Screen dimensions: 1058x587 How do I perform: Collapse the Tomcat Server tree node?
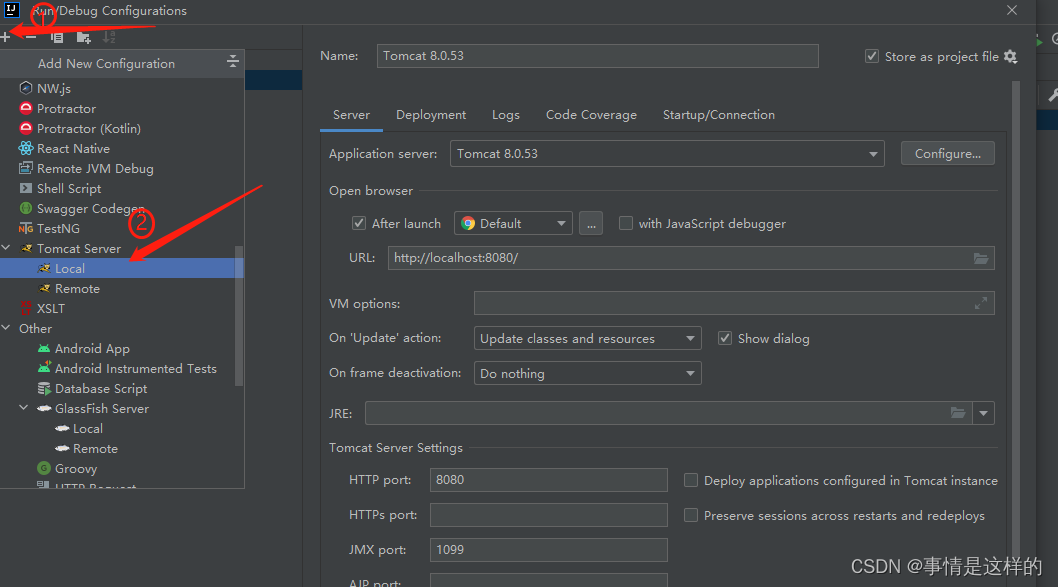coord(7,248)
